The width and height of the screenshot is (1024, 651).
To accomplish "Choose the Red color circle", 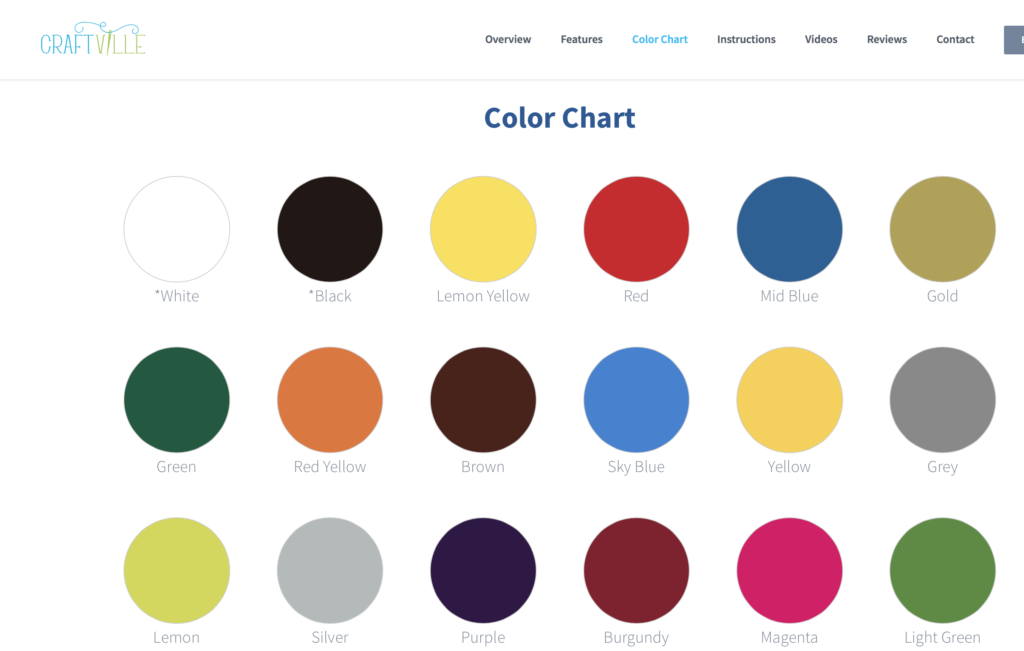I will [636, 229].
